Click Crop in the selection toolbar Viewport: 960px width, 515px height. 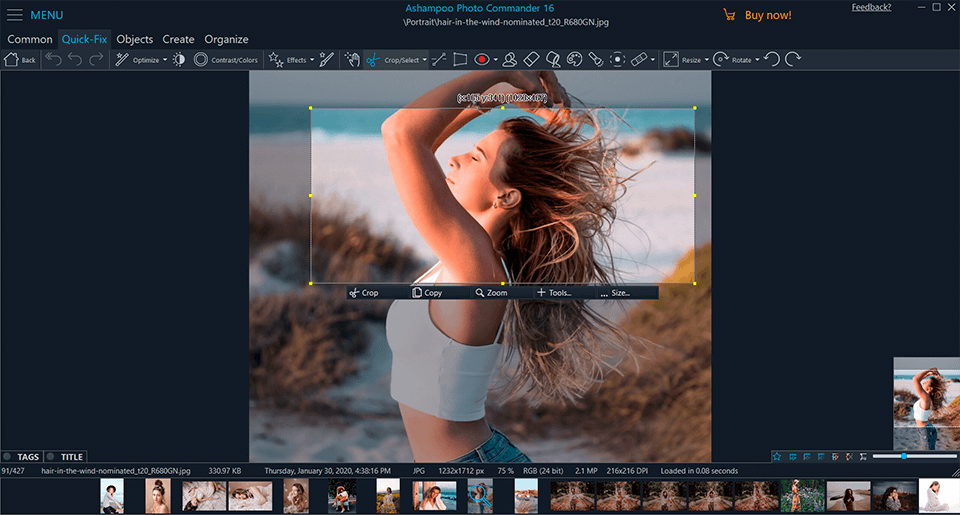[x=364, y=293]
